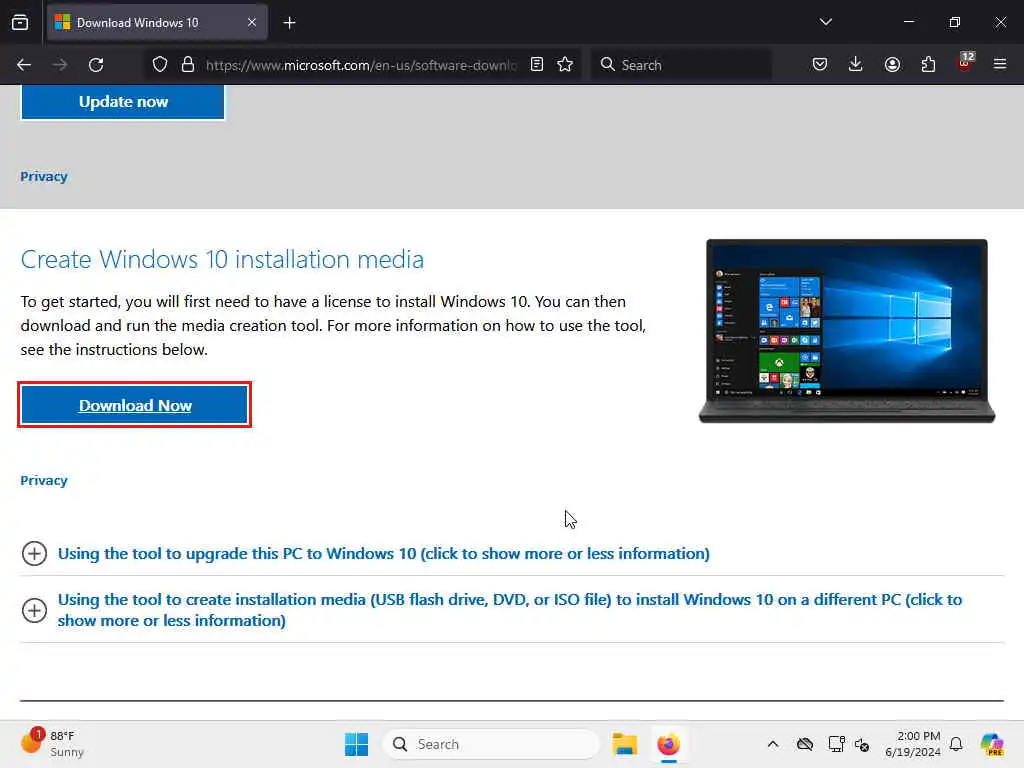Bookmark this page with star icon
1024x768 pixels.
(565, 65)
